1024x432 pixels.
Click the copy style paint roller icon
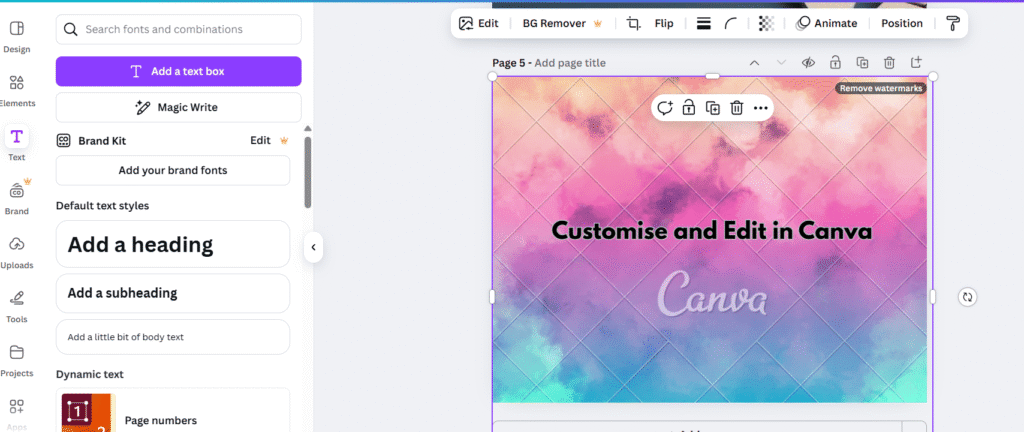coord(953,23)
